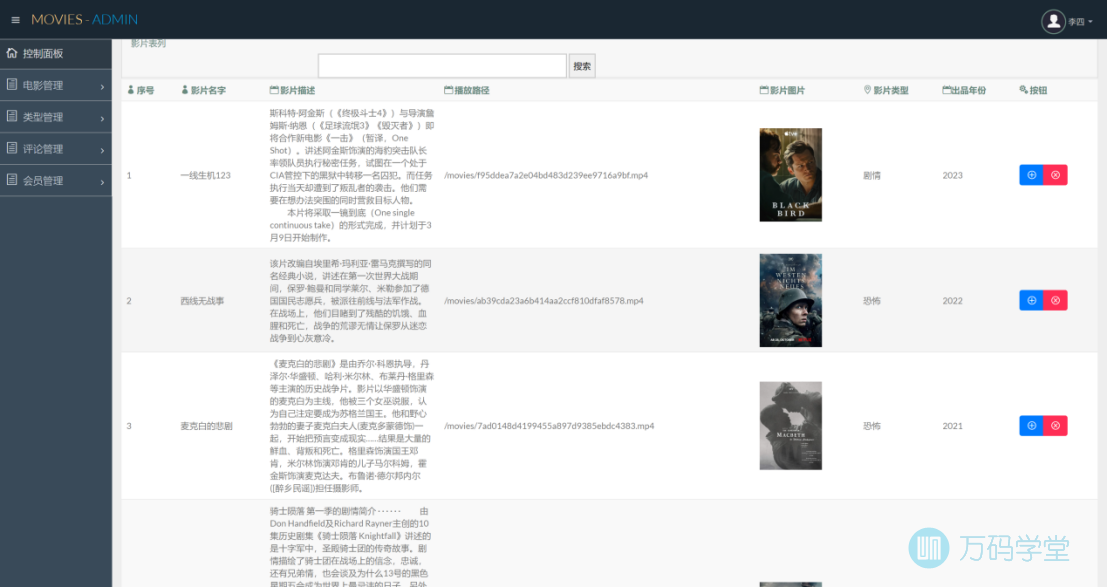The height and width of the screenshot is (588, 1108).
Task: Select the movie name 西线无战事
Action: pos(202,301)
